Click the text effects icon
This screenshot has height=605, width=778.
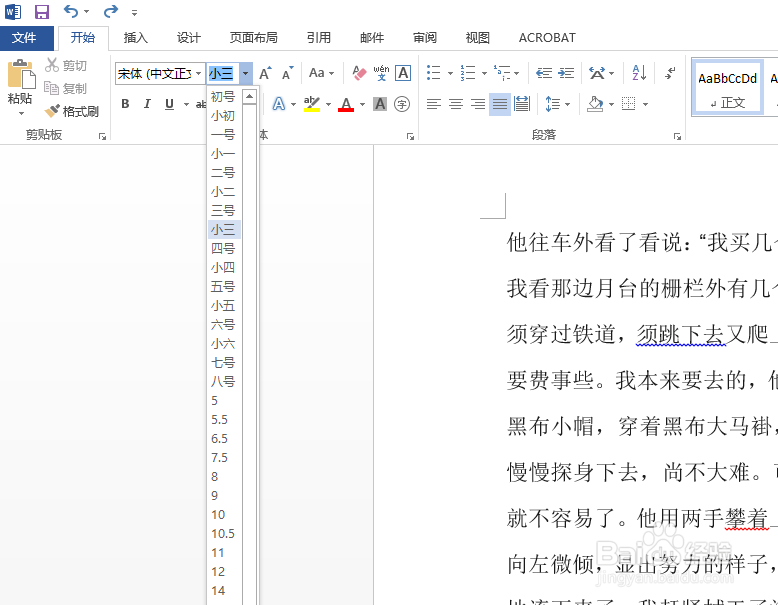pyautogui.click(x=279, y=104)
